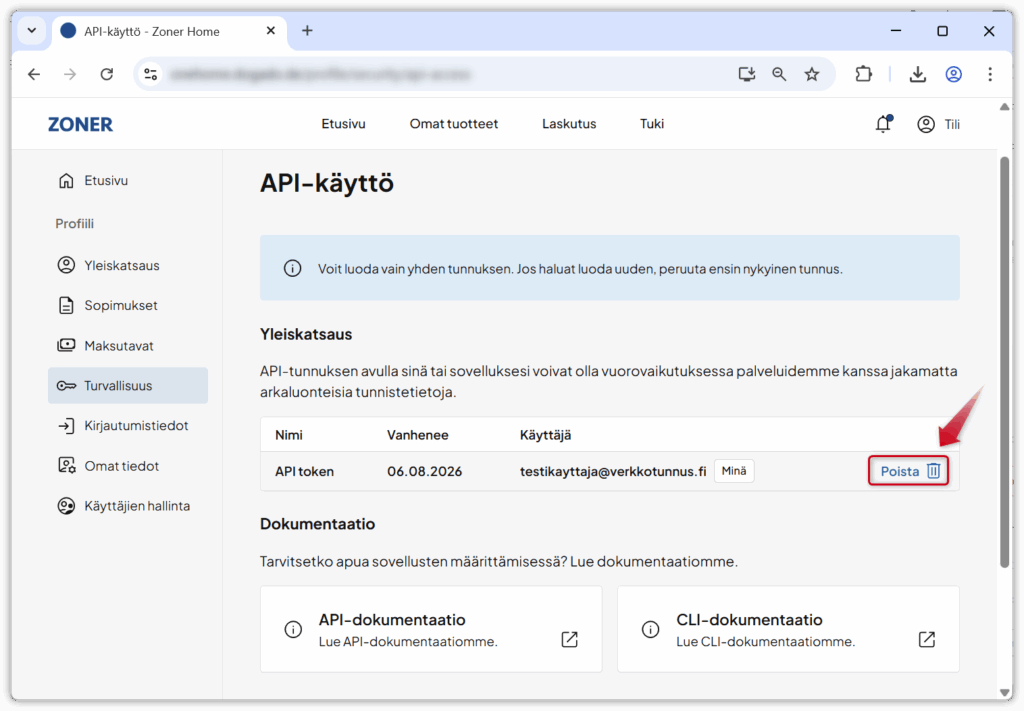Screen dimensions: 1024x711
Task: Open Maksutavat in the sidebar
Action: [118, 346]
